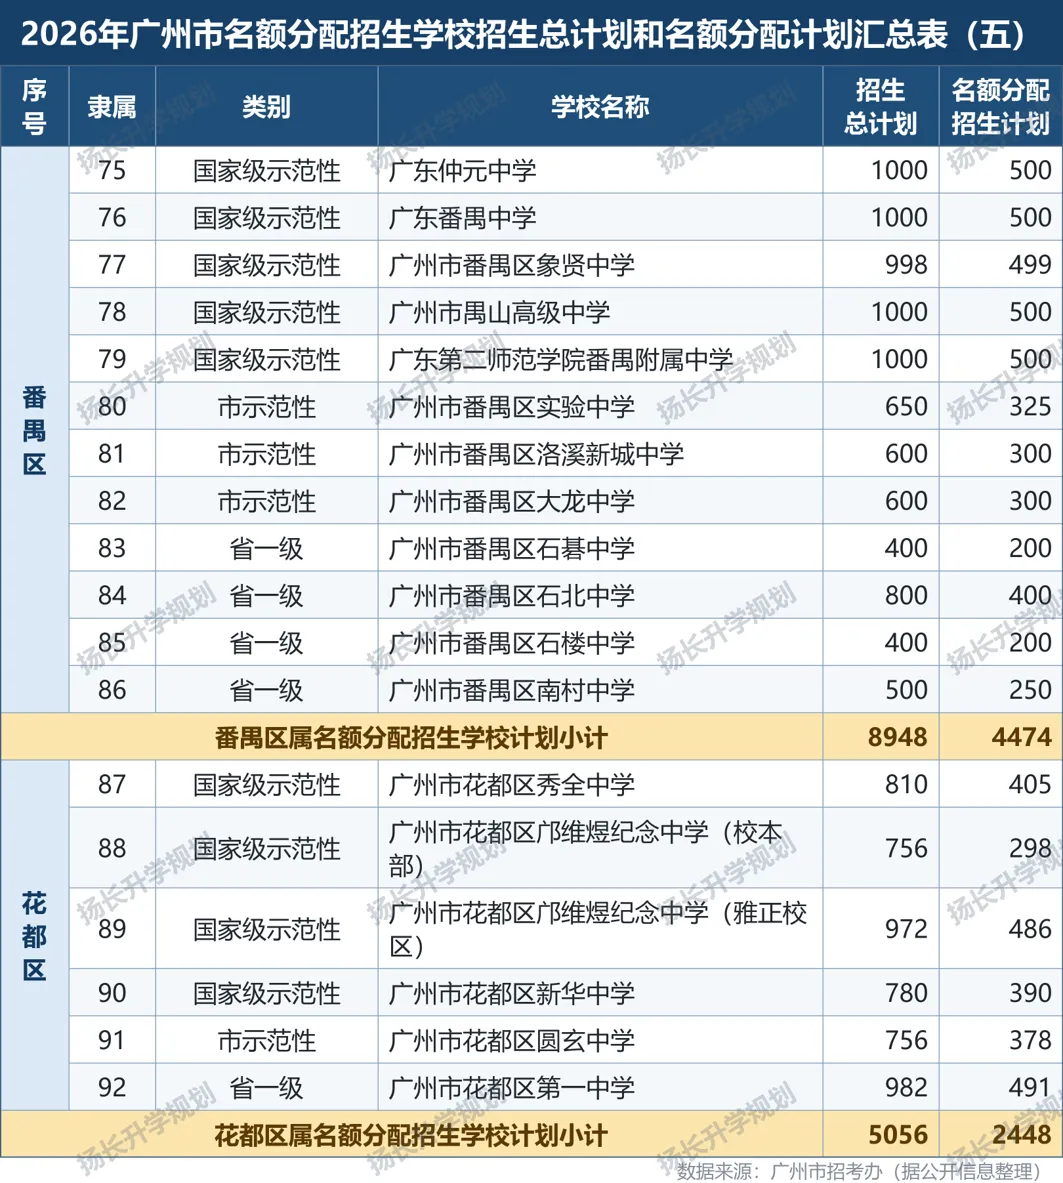1063x1183 pixels.
Task: Click quota value 378
Action: tap(1030, 1040)
